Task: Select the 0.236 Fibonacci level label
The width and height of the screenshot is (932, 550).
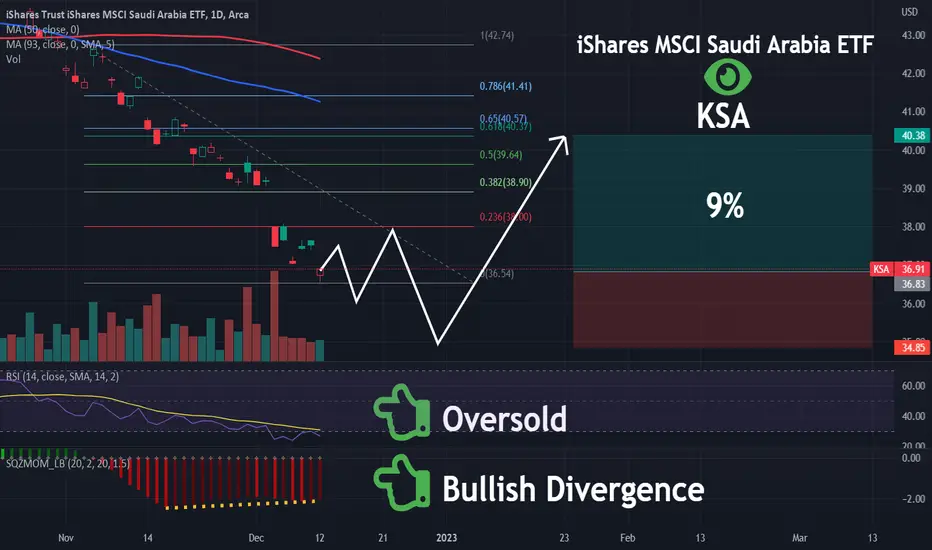Action: [506, 217]
